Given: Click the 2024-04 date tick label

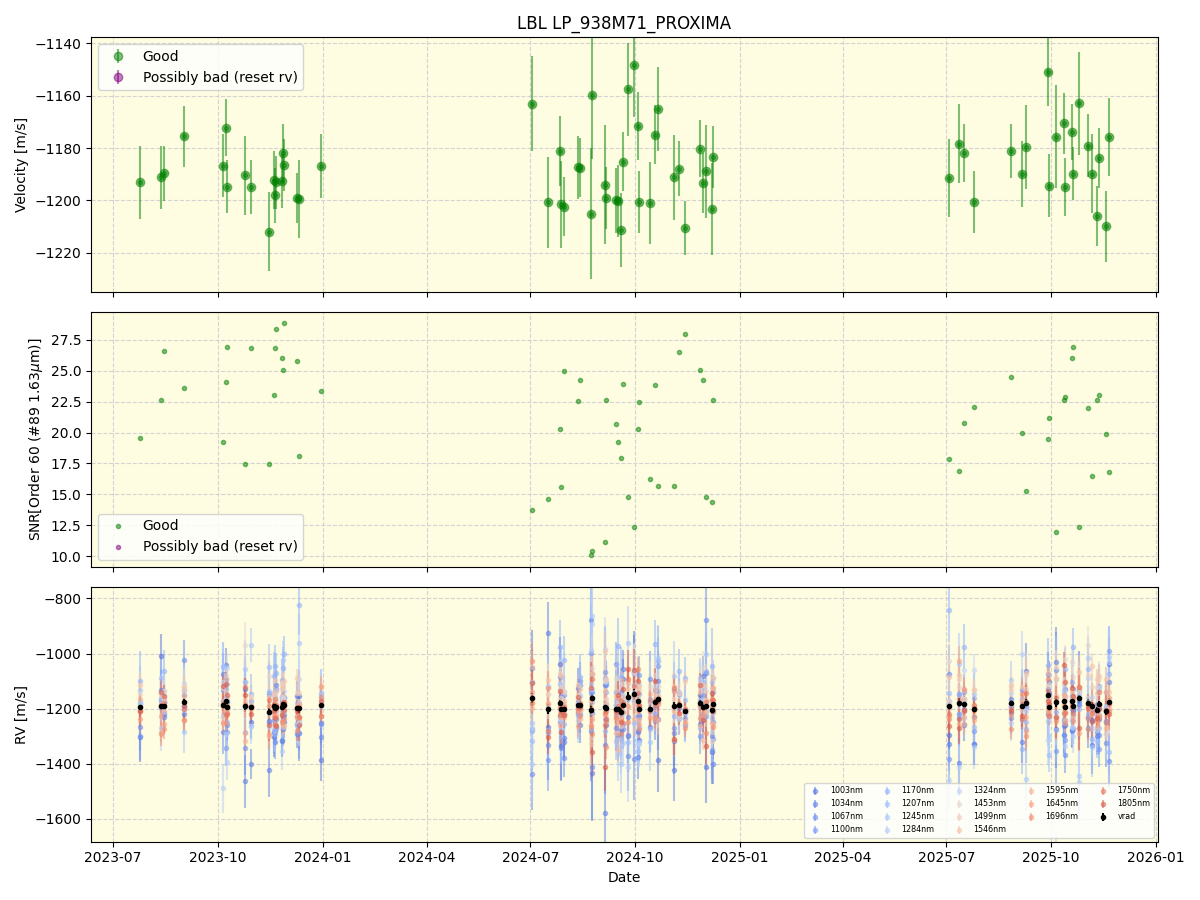Looking at the screenshot, I should pyautogui.click(x=427, y=857).
